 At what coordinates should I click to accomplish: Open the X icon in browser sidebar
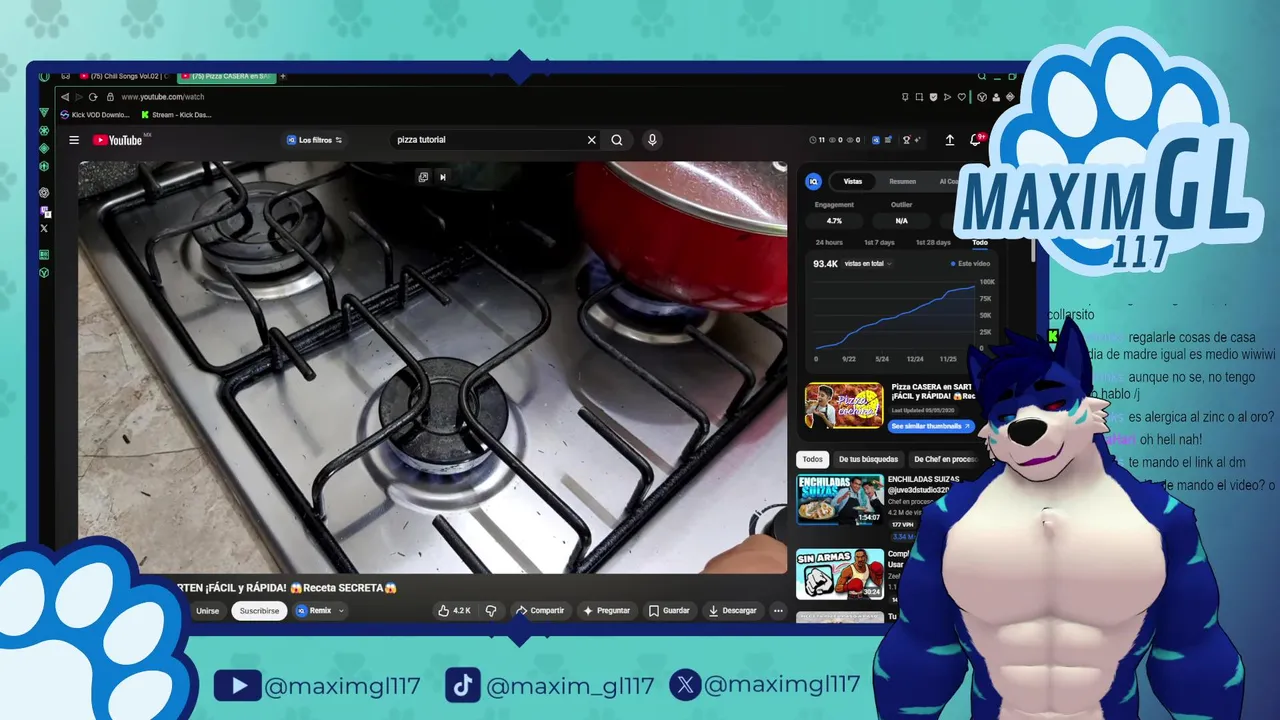coord(44,228)
